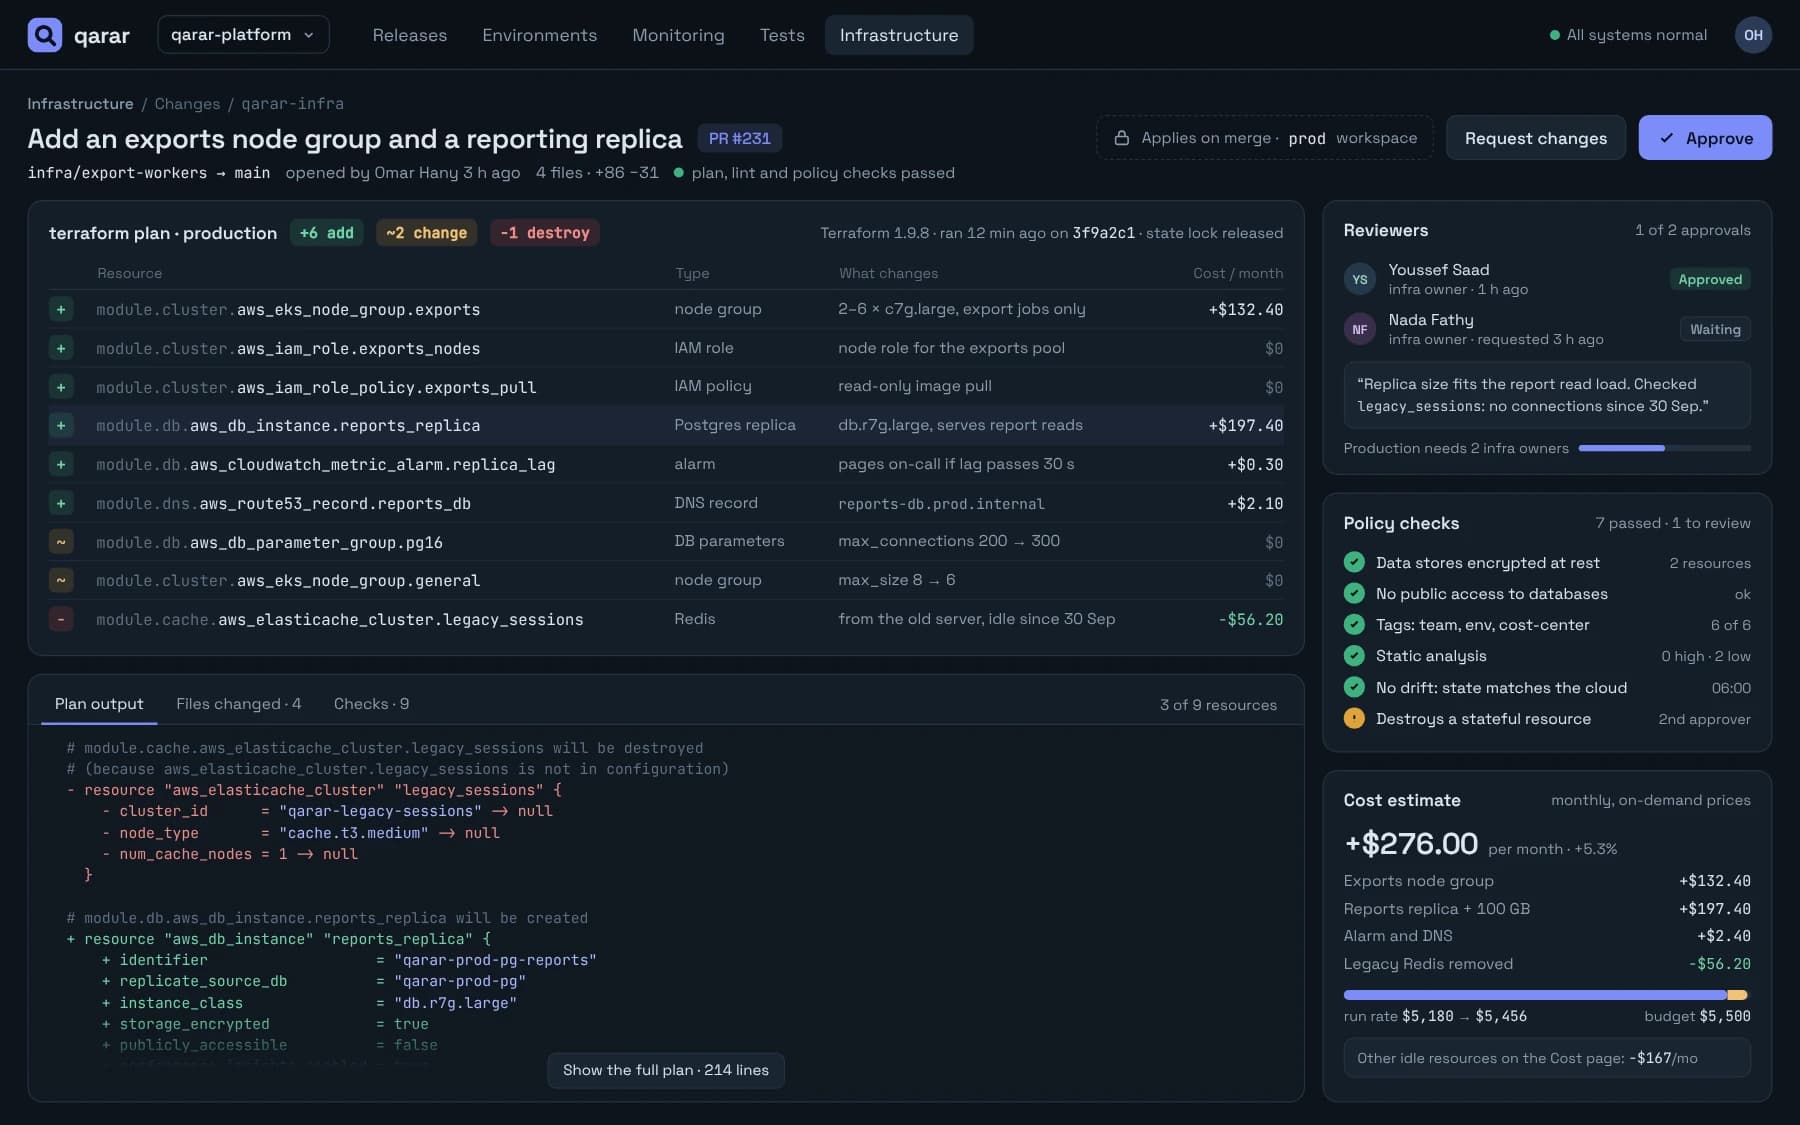
Task: Click the commit hash 3f9a2c1
Action: [x=1103, y=233]
